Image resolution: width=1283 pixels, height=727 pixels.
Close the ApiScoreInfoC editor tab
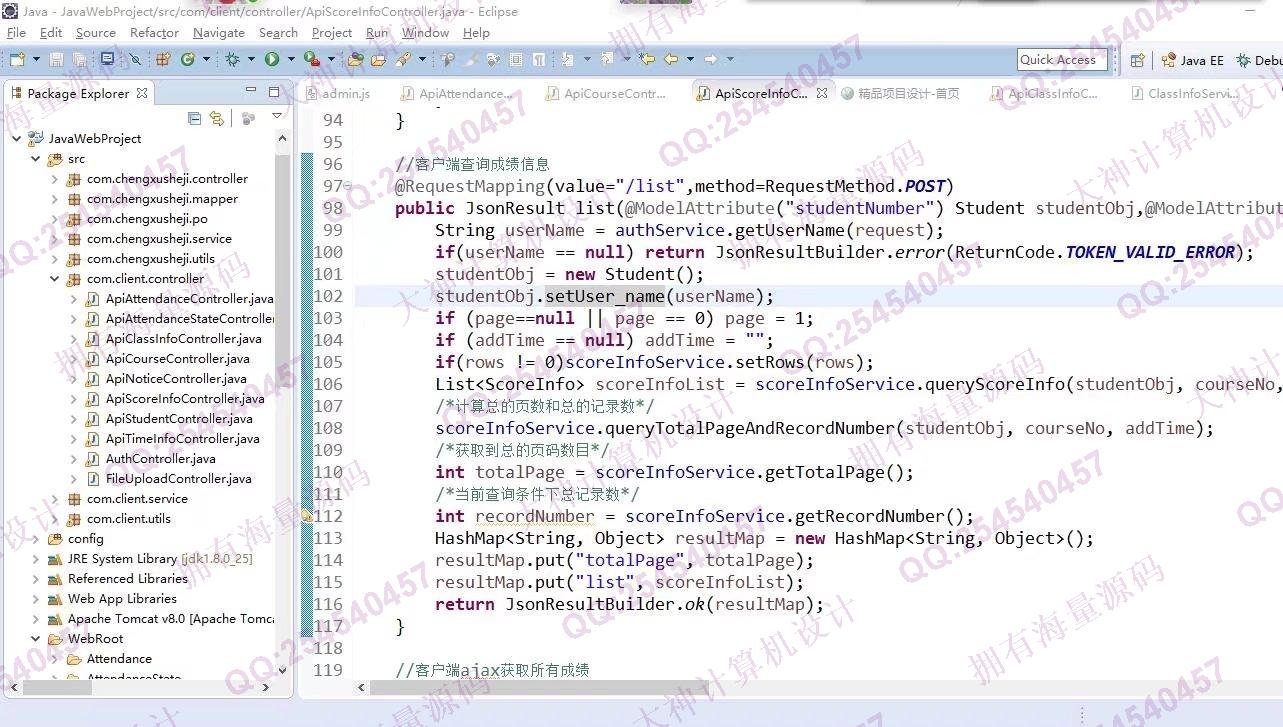click(822, 93)
